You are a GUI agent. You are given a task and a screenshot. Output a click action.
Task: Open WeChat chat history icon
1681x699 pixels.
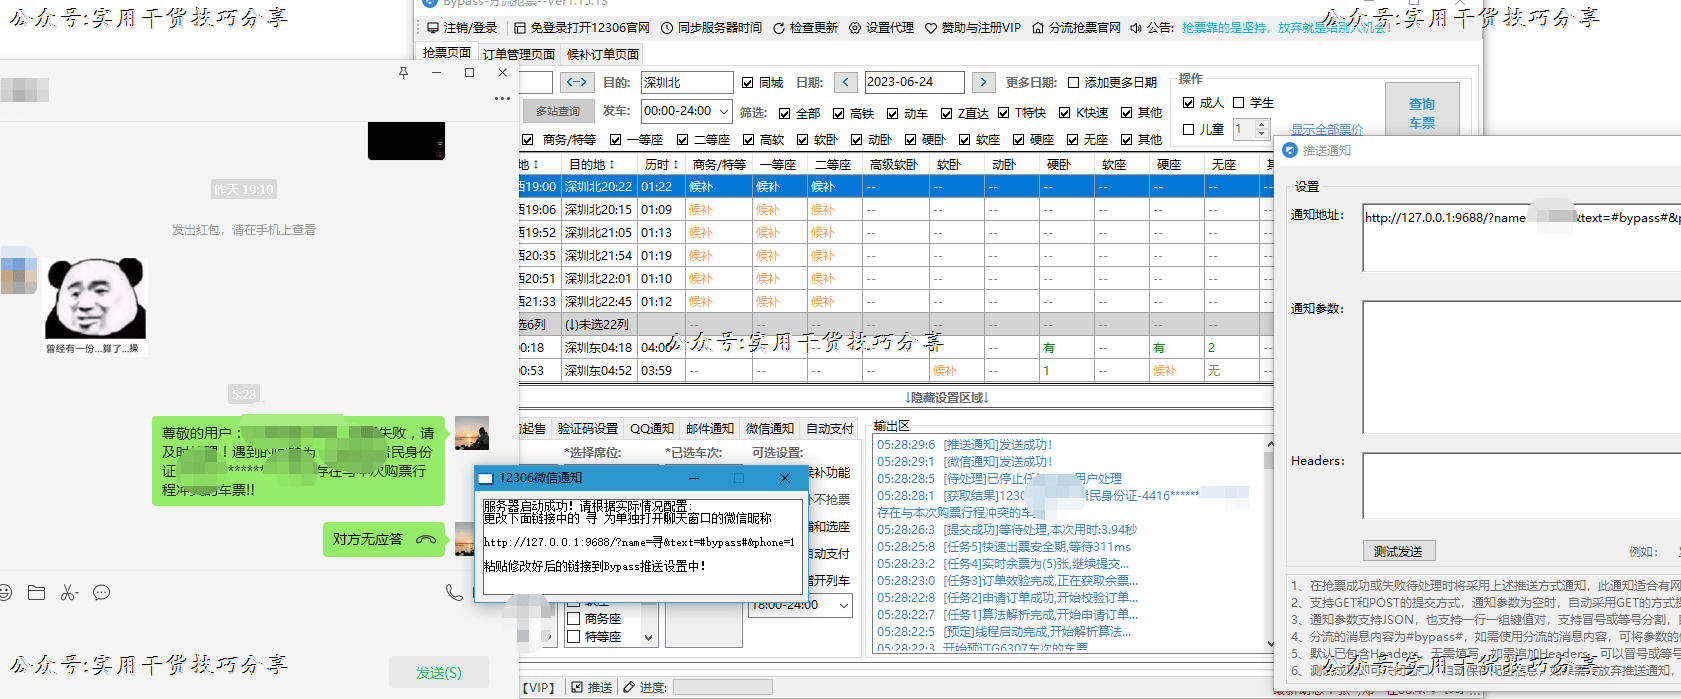pos(102,593)
